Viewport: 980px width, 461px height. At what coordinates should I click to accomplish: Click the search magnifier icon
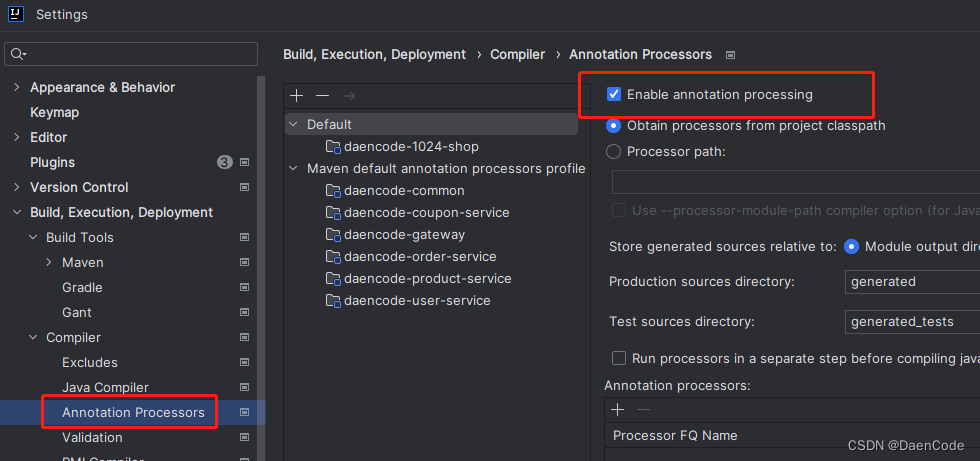(19, 54)
